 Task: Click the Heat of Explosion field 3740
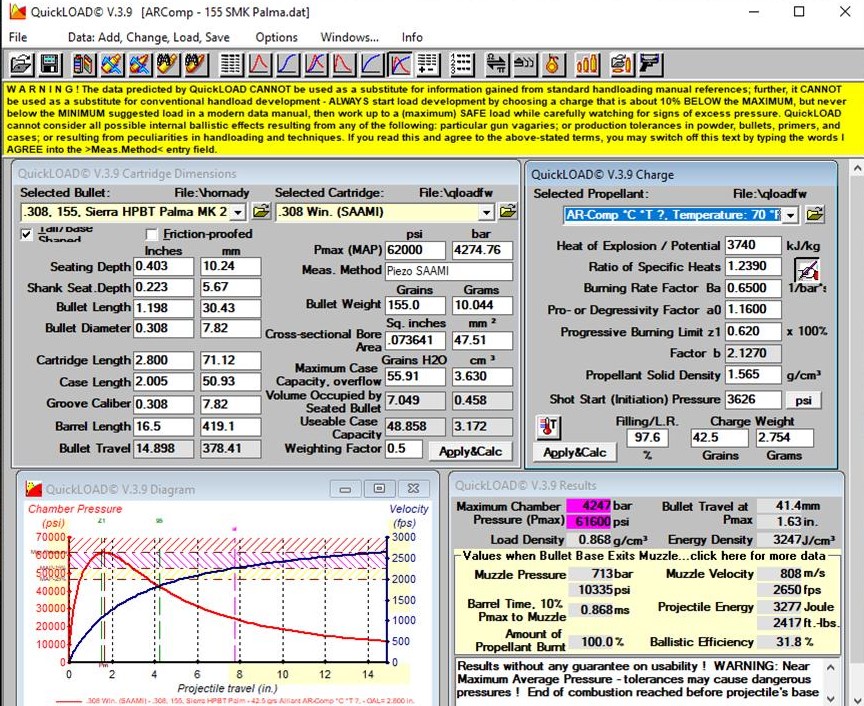[x=753, y=245]
